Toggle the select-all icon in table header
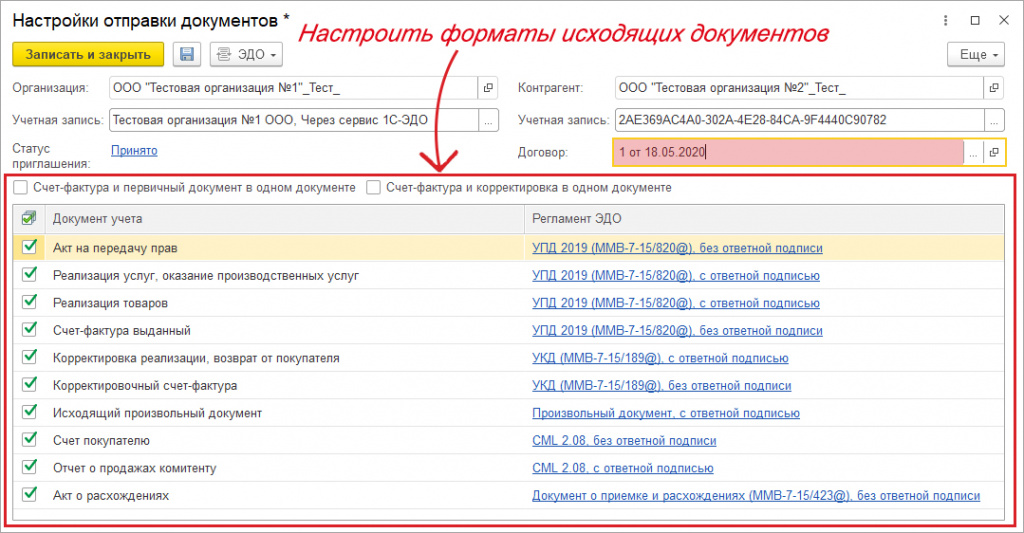 coord(29,218)
